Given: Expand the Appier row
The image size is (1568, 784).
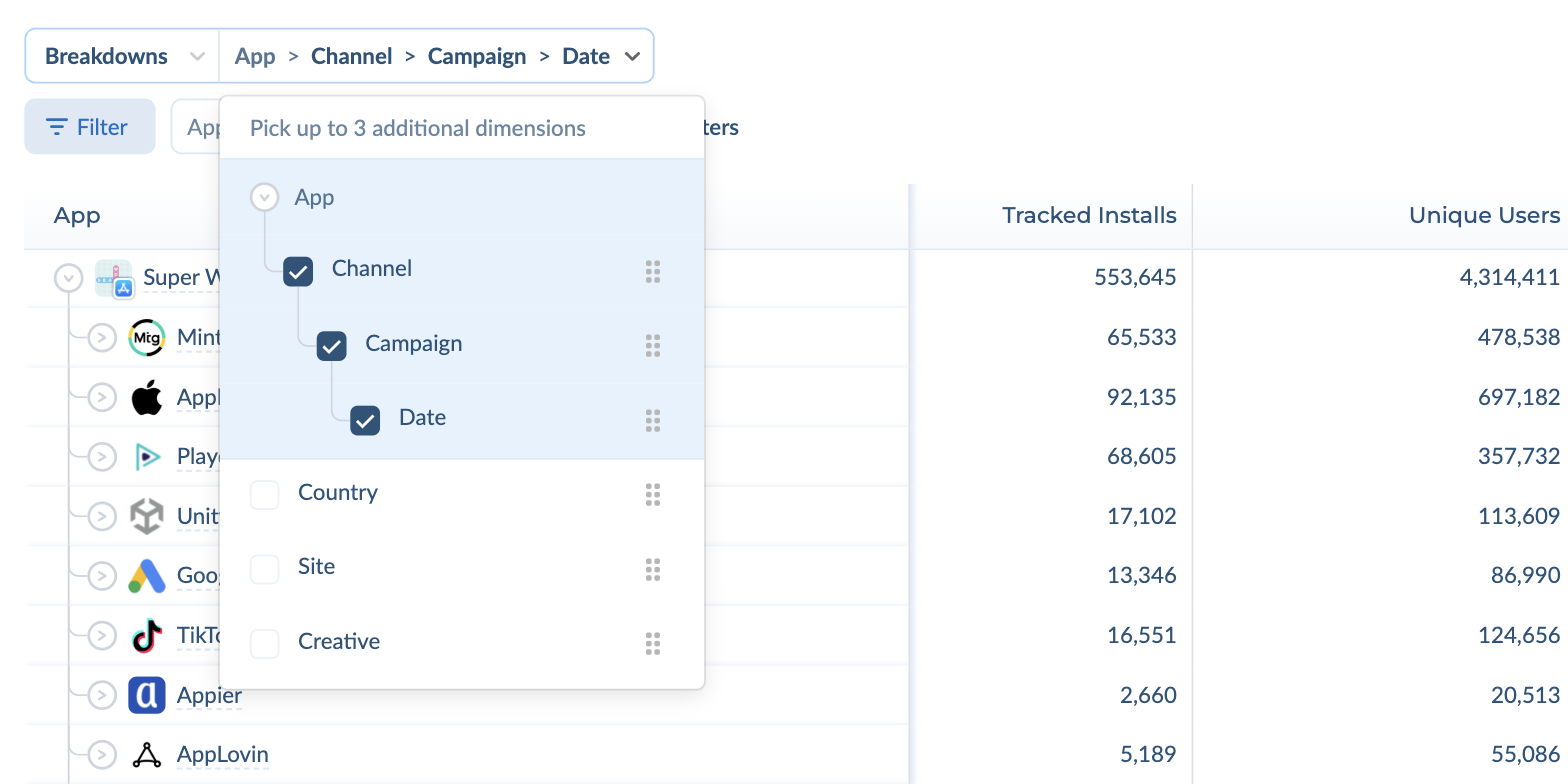Looking at the screenshot, I should click(x=101, y=694).
